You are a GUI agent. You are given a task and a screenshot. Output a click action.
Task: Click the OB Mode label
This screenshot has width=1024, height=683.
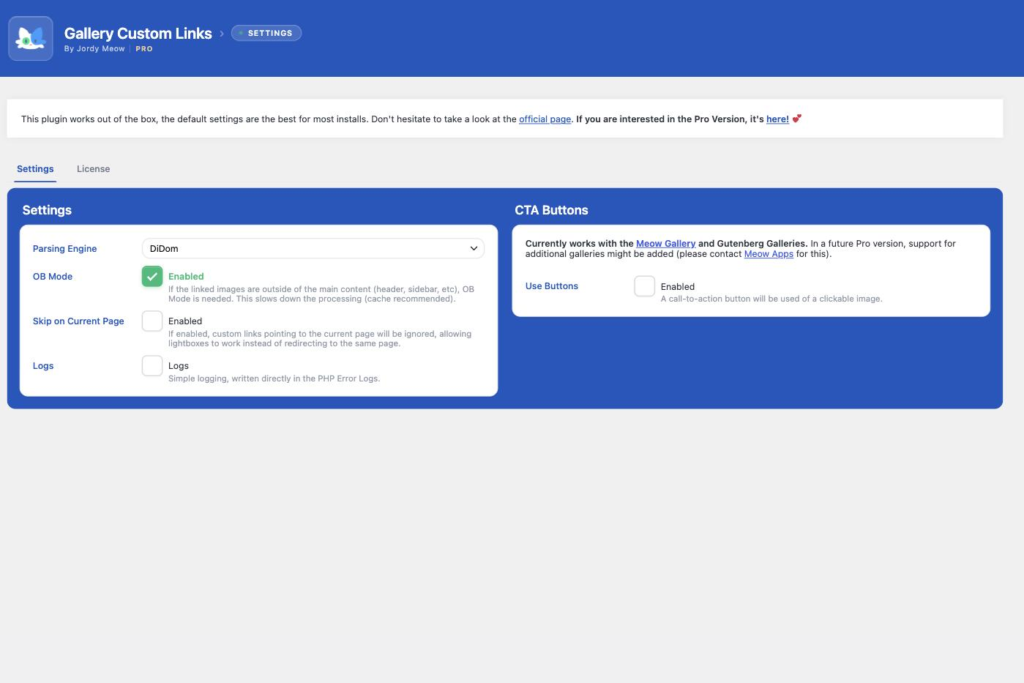coord(52,277)
